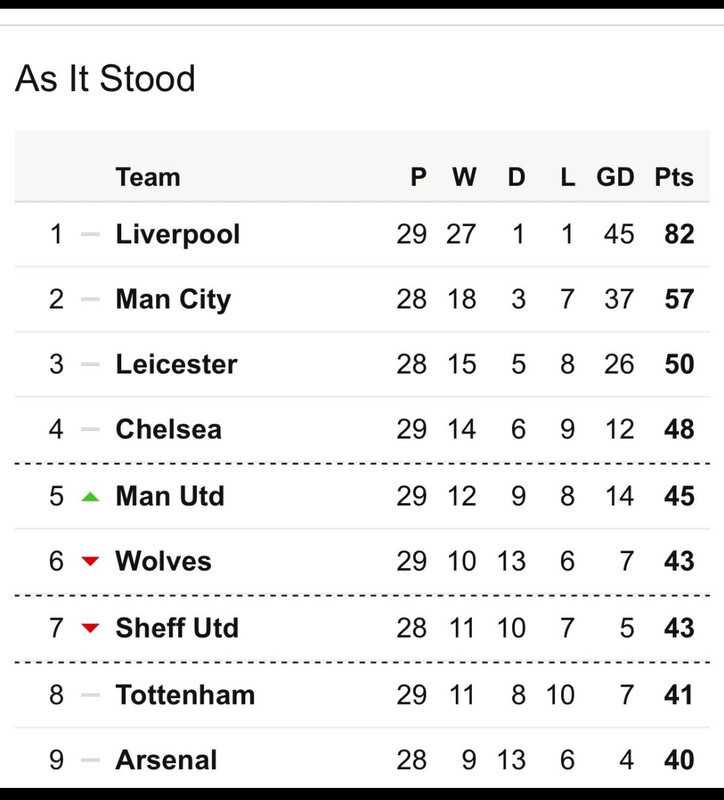Click the grey no-change dash beside Chelsea
The width and height of the screenshot is (724, 800).
pos(90,429)
